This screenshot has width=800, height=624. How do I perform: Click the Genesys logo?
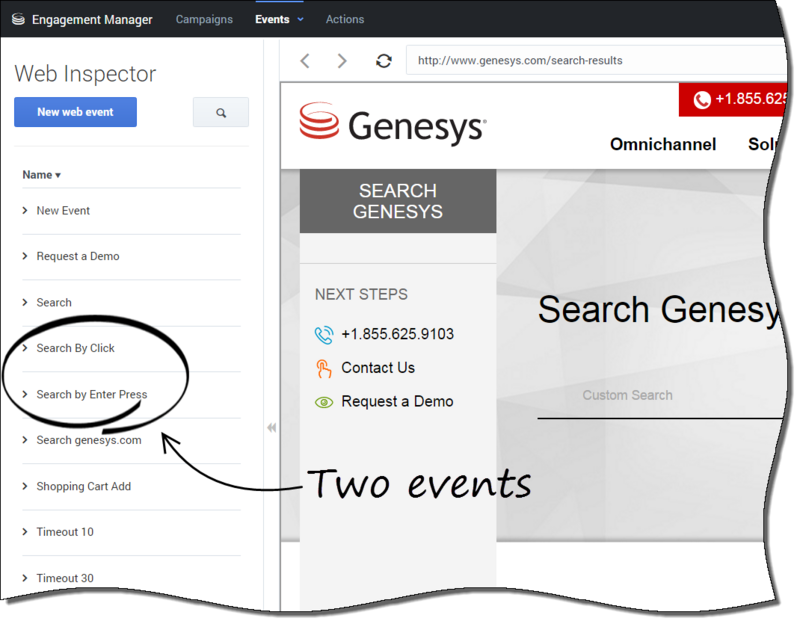392,125
